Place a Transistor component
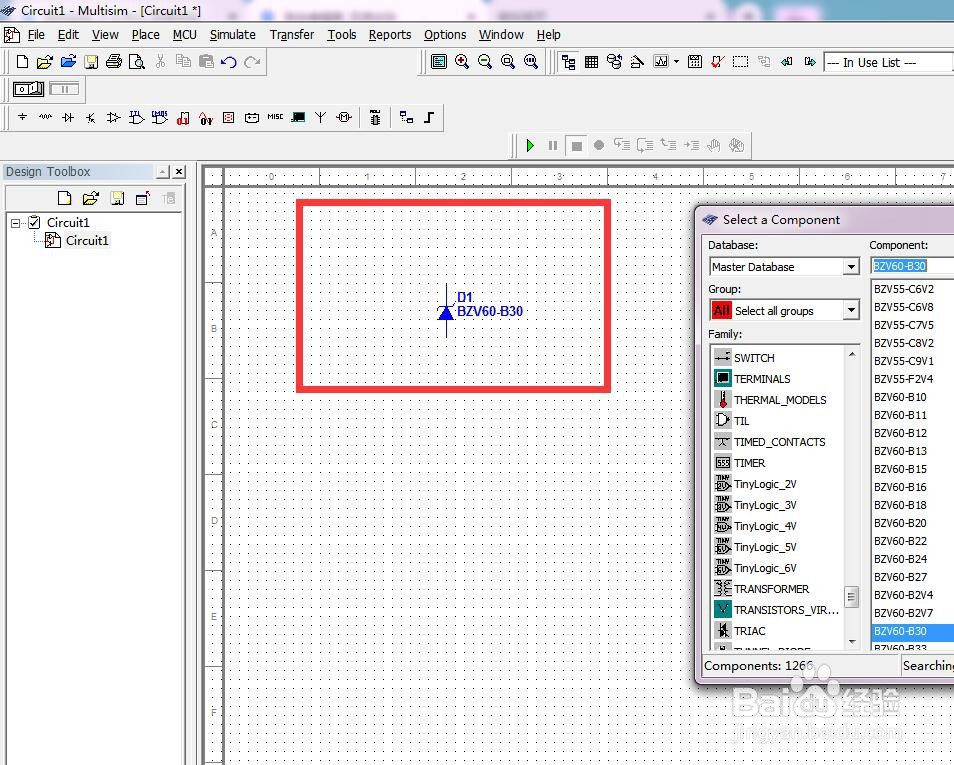Image resolution: width=954 pixels, height=765 pixels. point(90,117)
